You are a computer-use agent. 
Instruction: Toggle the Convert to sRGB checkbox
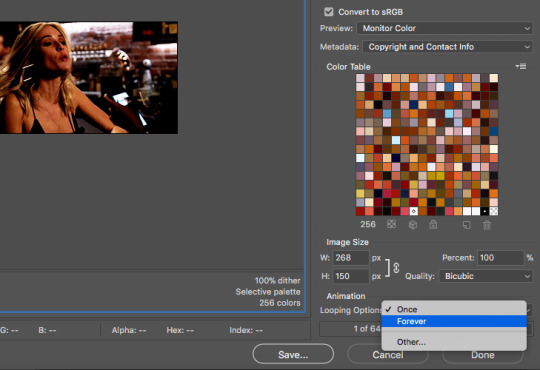[x=329, y=12]
